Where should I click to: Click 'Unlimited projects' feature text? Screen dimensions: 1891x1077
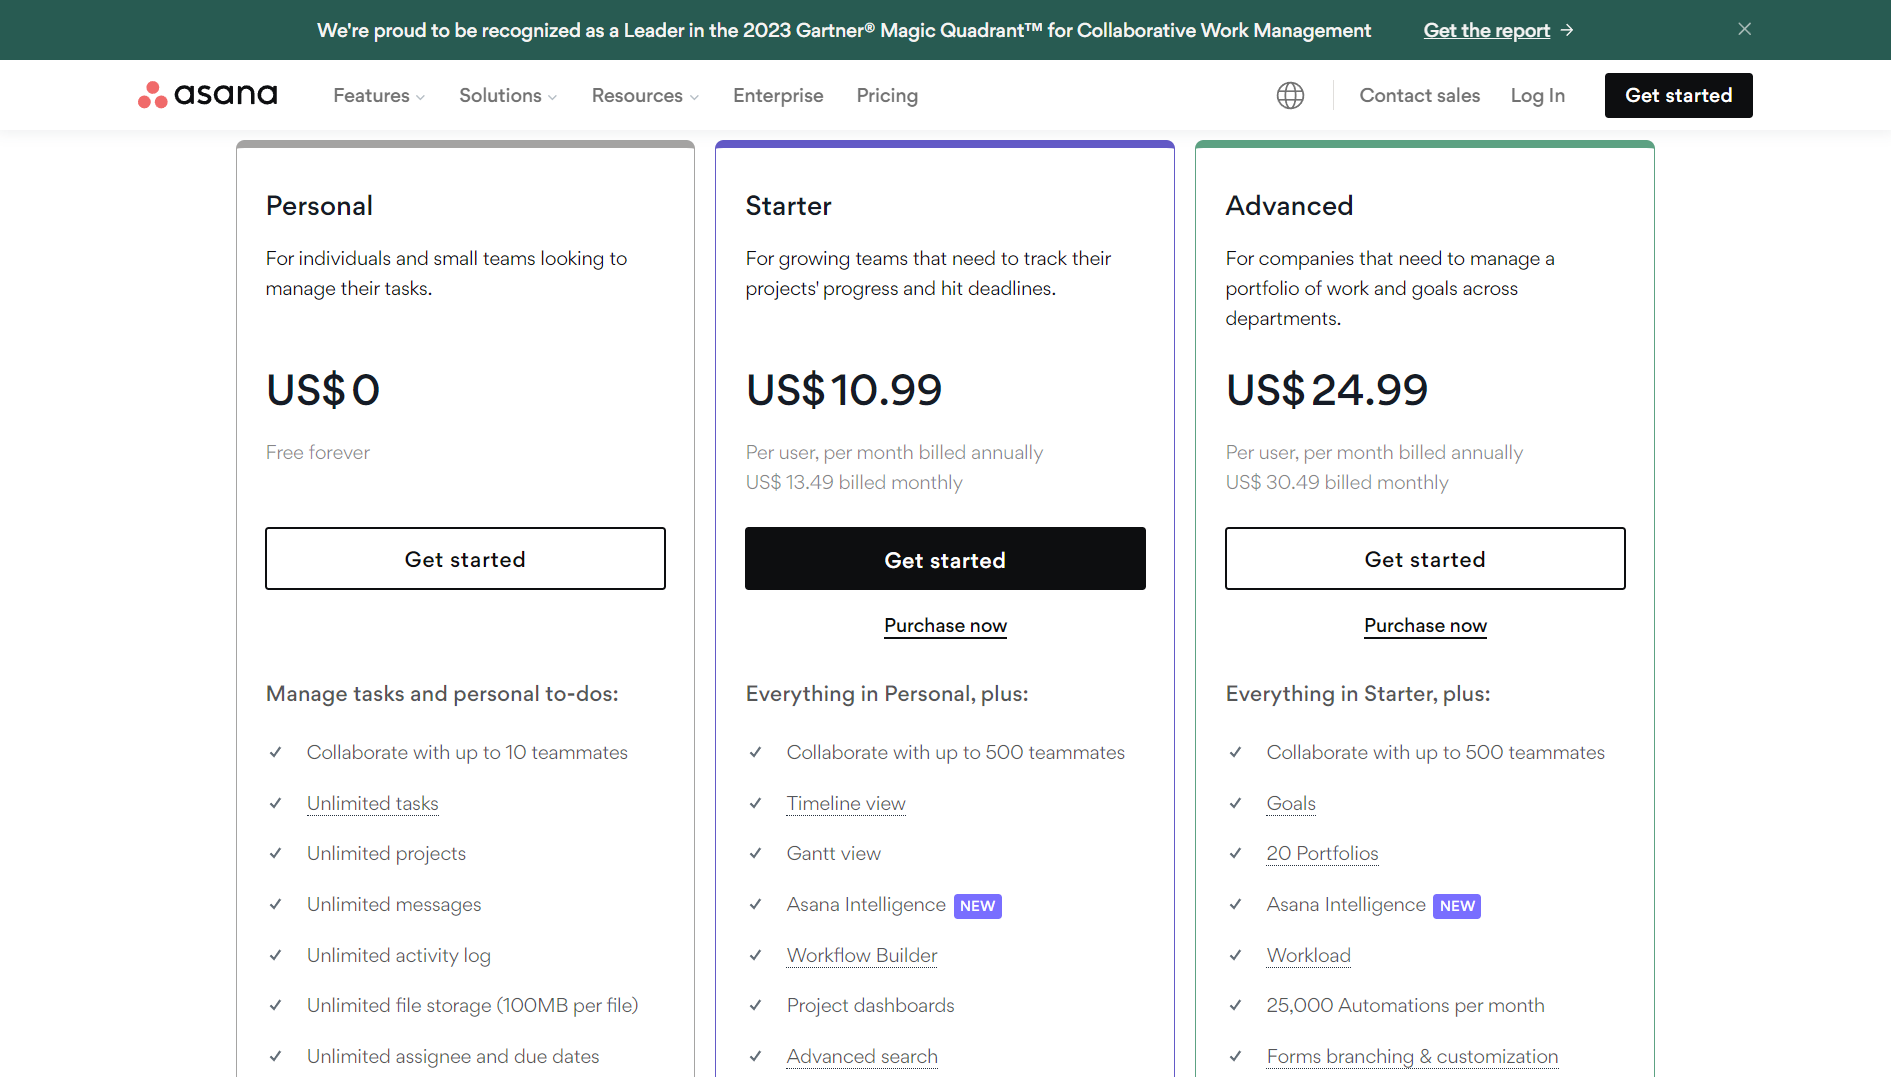point(386,853)
